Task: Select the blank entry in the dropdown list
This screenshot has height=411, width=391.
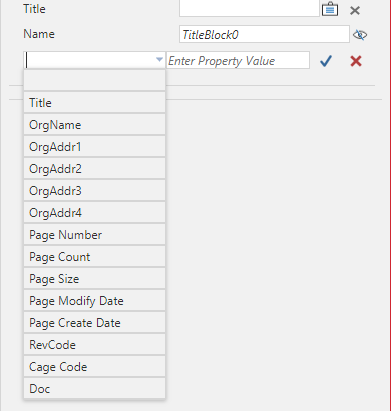Action: coord(95,80)
